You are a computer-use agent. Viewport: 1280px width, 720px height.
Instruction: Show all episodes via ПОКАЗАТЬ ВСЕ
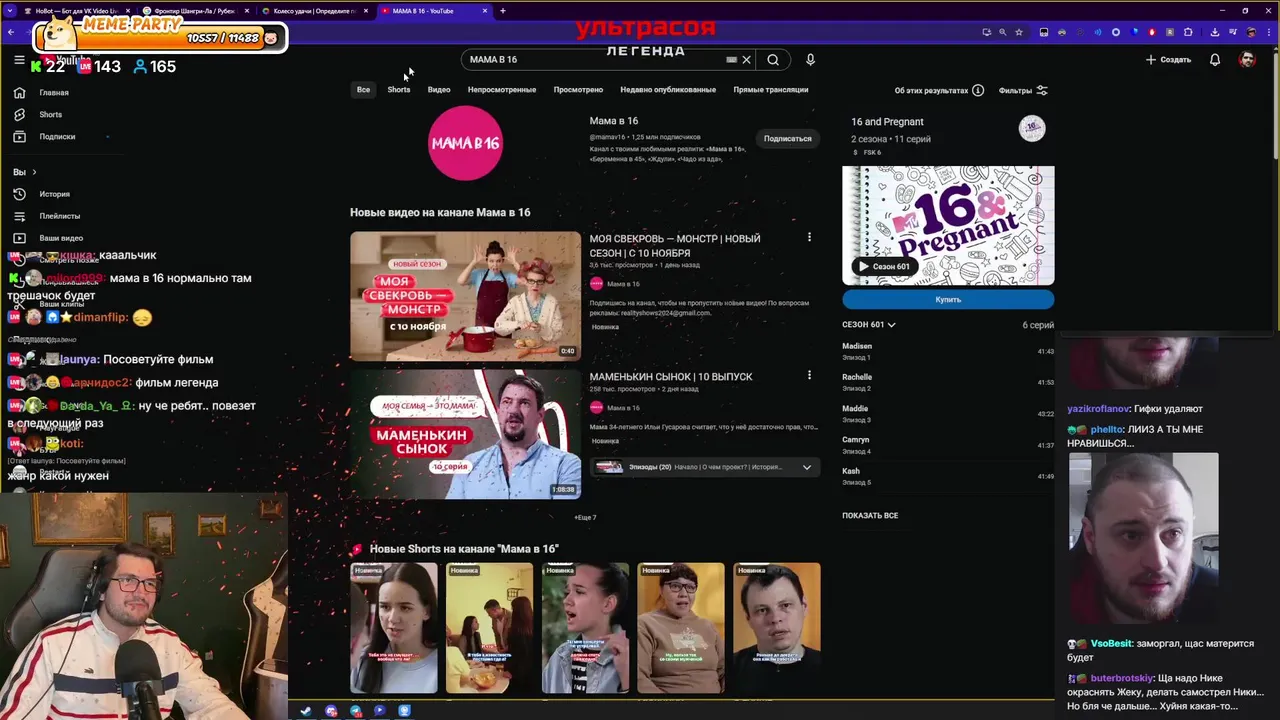870,515
